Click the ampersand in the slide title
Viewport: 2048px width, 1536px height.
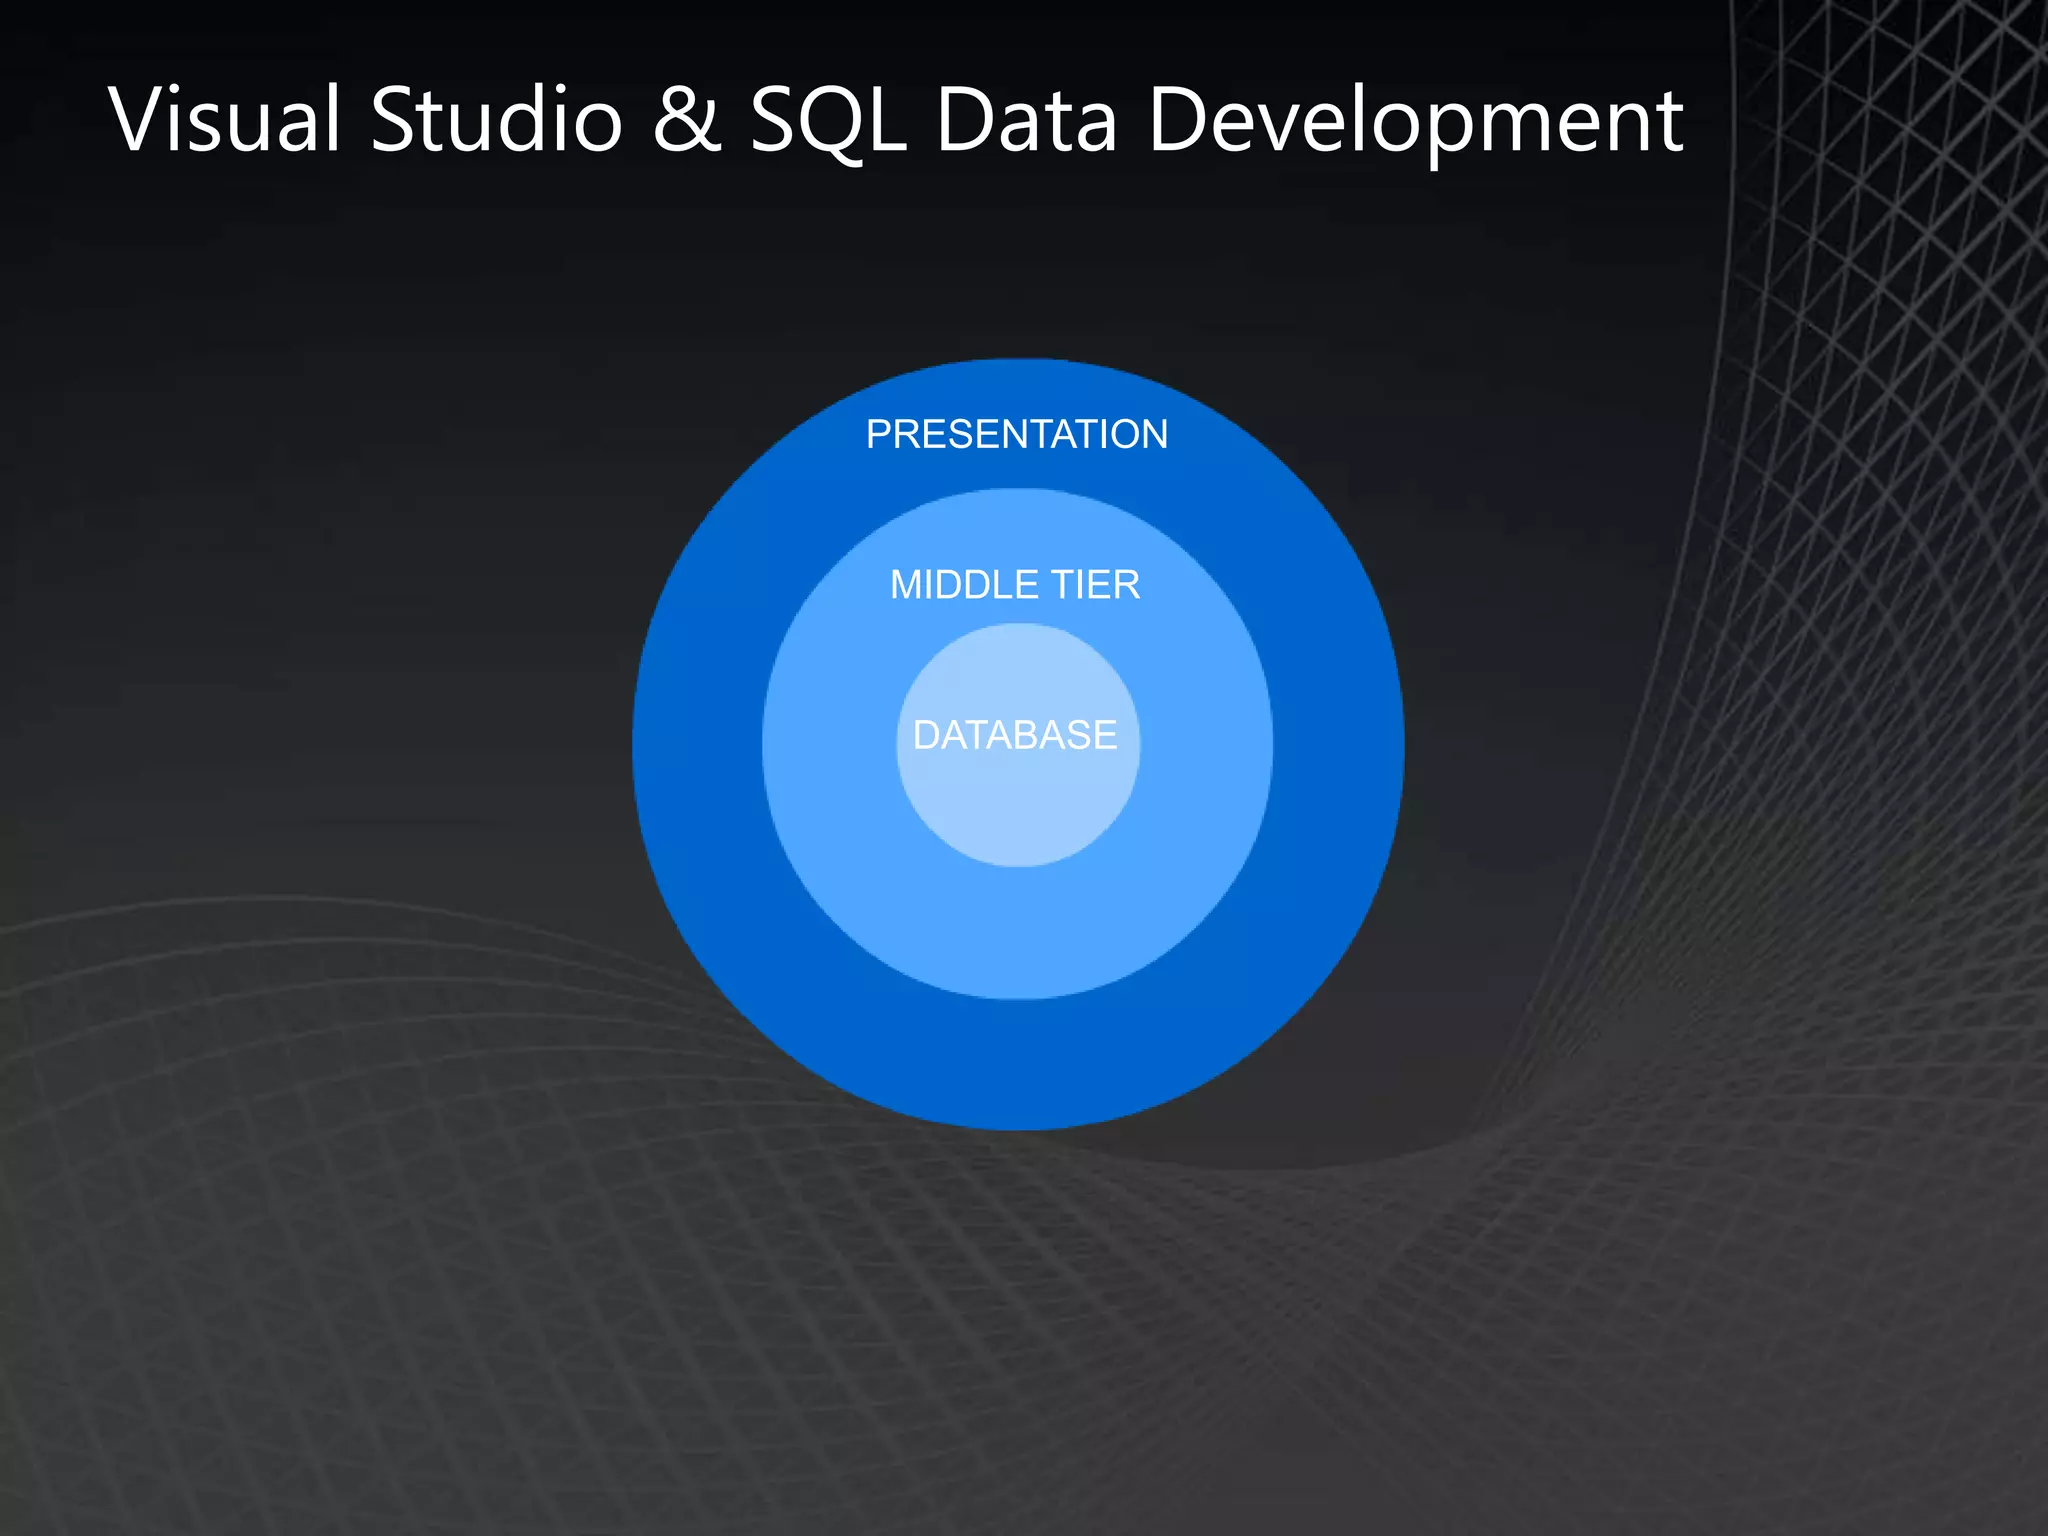[687, 120]
